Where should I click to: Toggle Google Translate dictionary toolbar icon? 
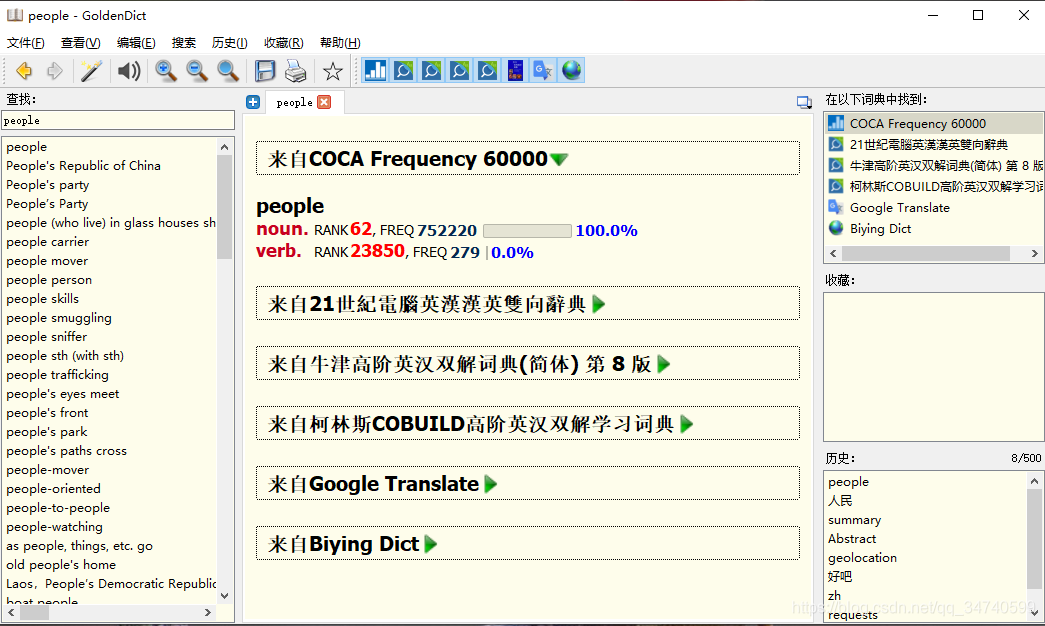coord(543,70)
